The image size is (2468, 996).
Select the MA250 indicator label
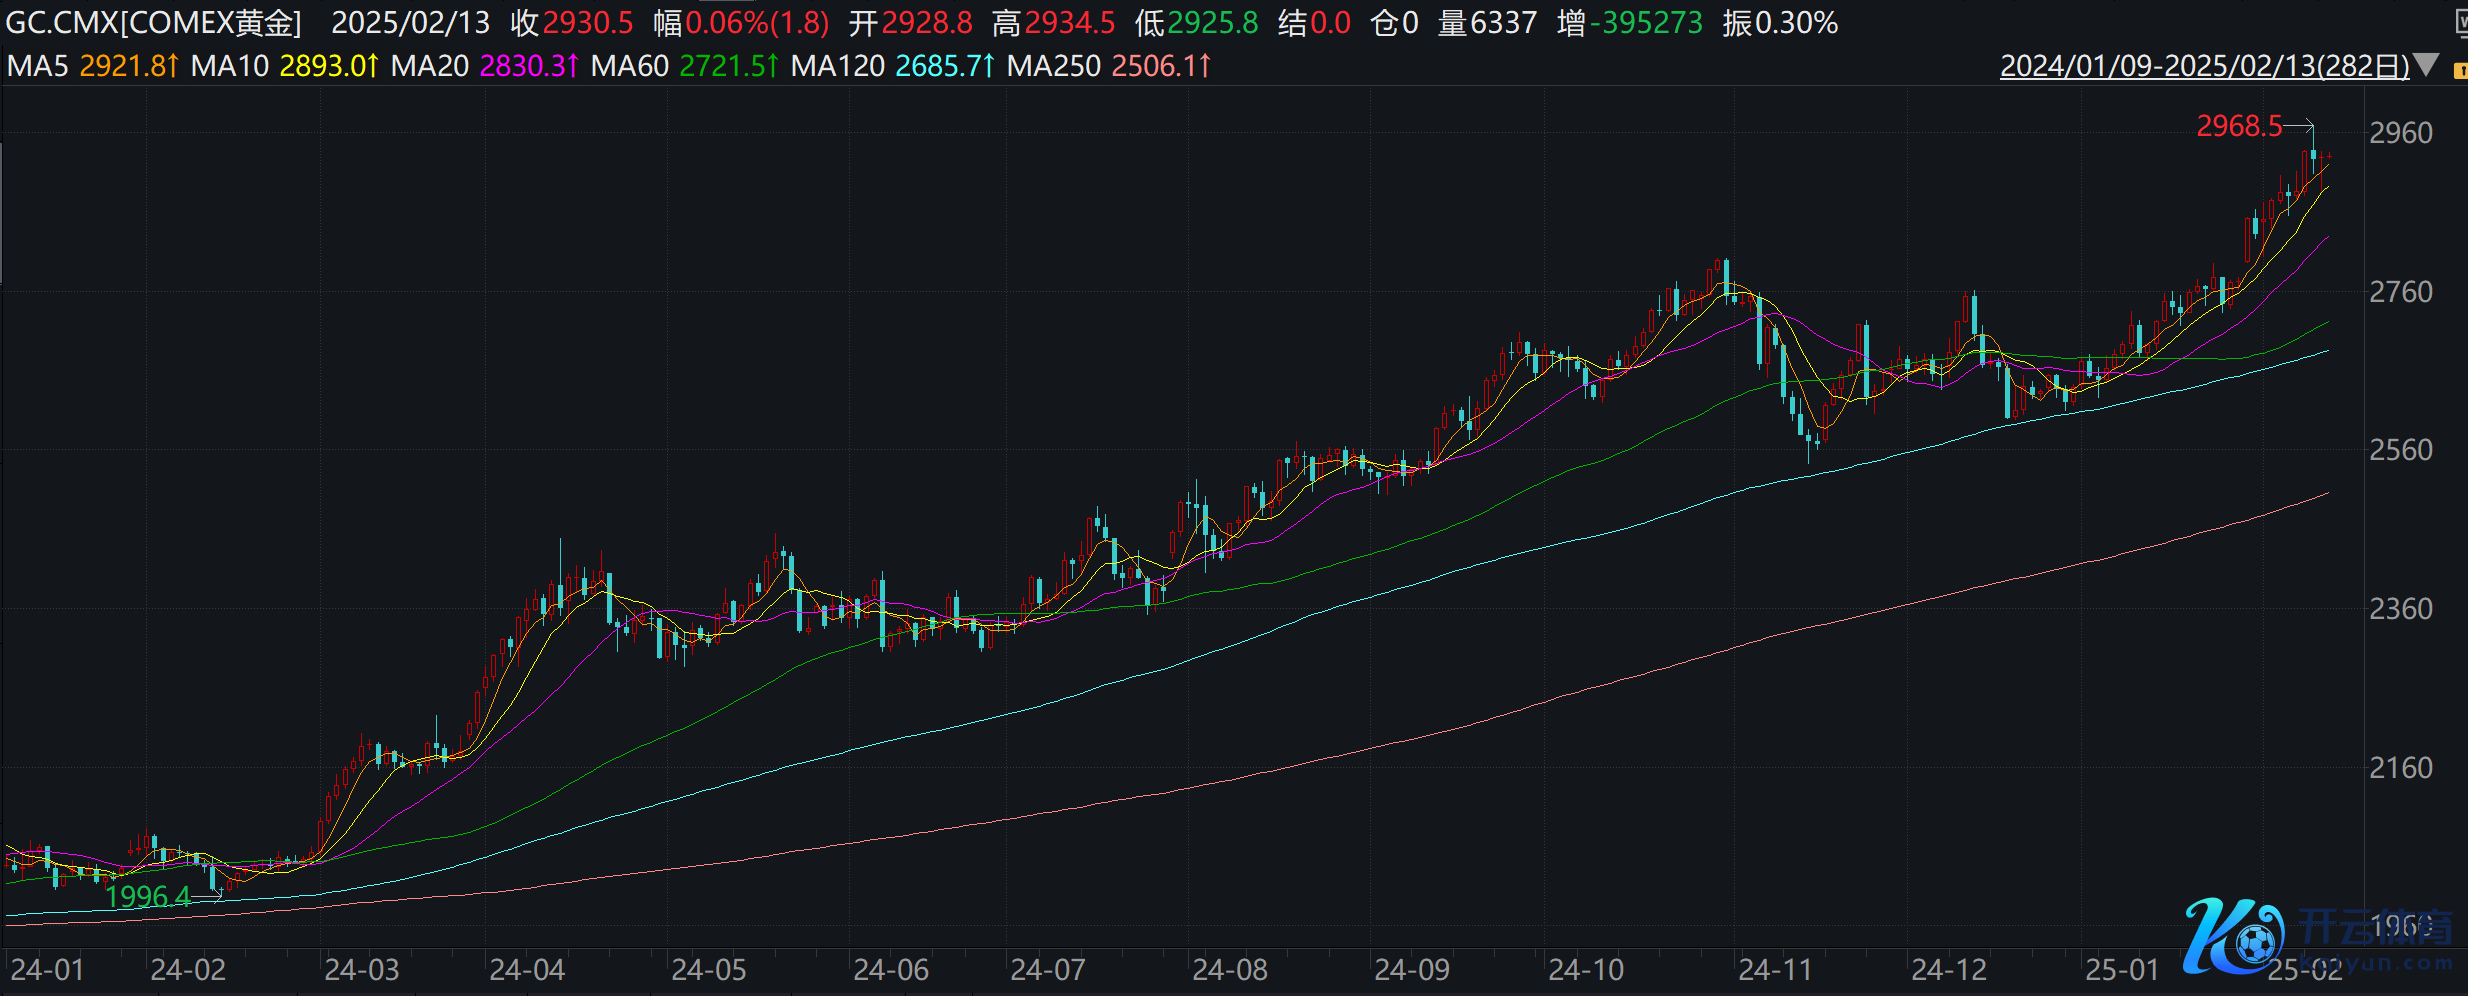1053,66
